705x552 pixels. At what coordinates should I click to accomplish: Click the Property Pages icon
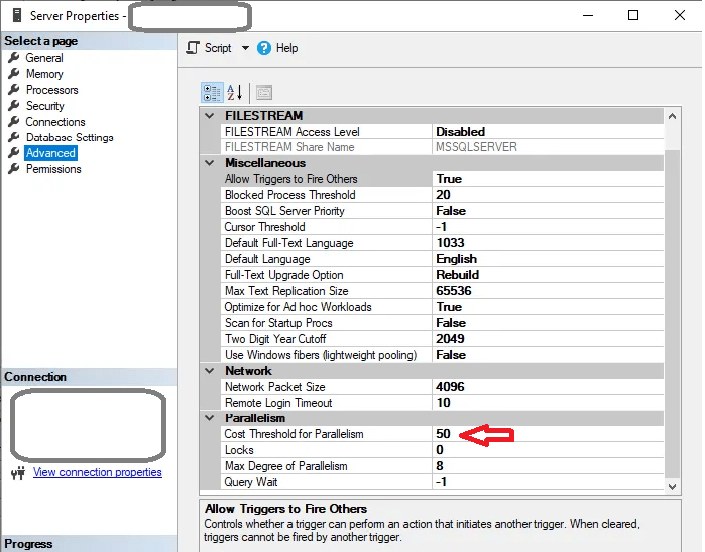click(264, 92)
